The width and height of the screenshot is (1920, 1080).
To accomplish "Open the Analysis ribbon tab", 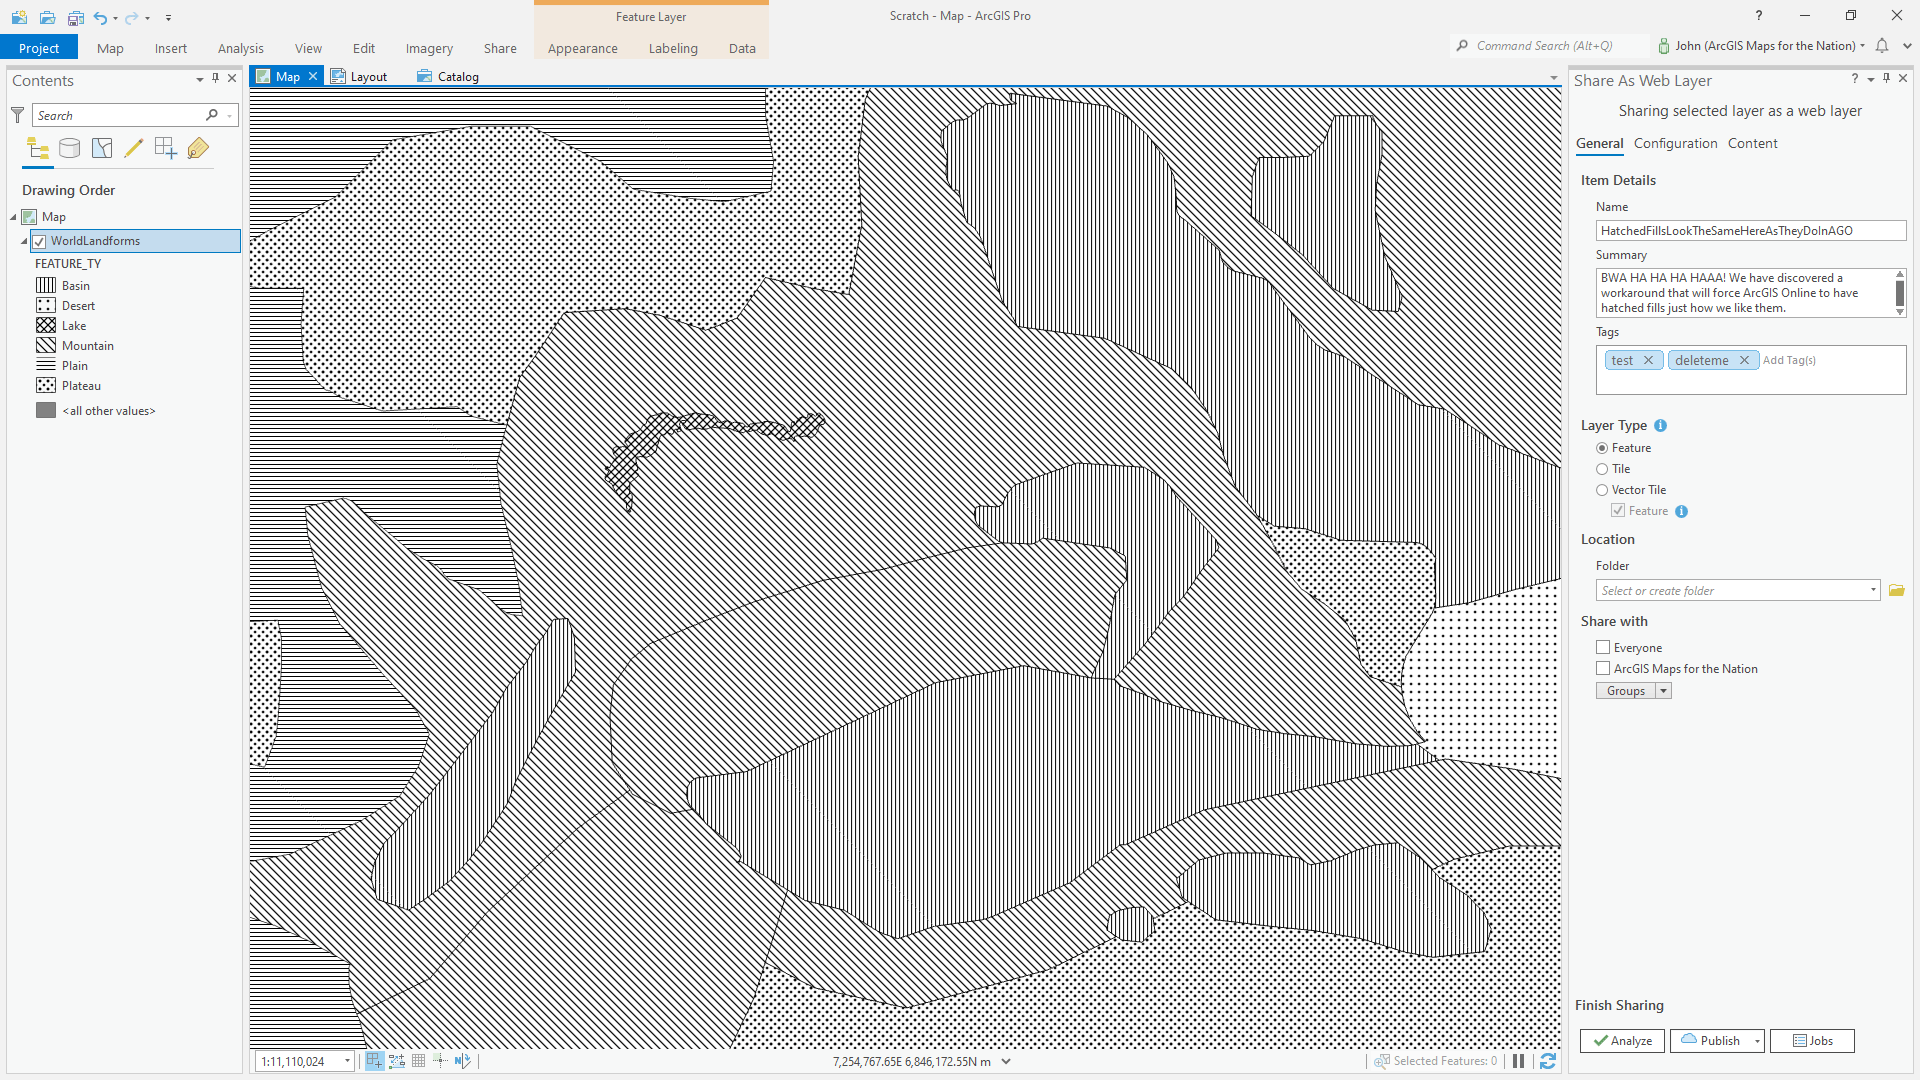I will click(x=240, y=48).
